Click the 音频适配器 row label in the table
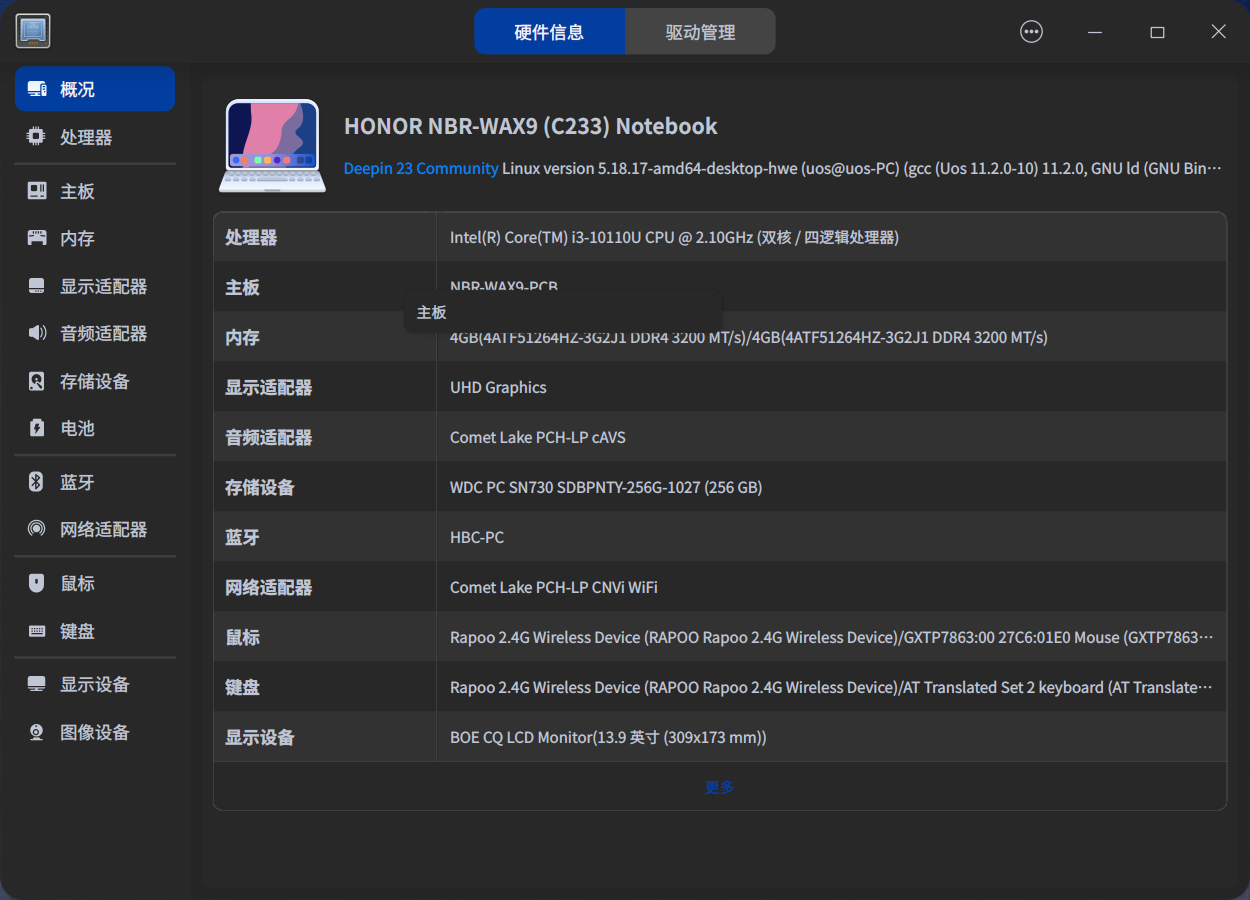This screenshot has height=900, width=1250. (268, 437)
